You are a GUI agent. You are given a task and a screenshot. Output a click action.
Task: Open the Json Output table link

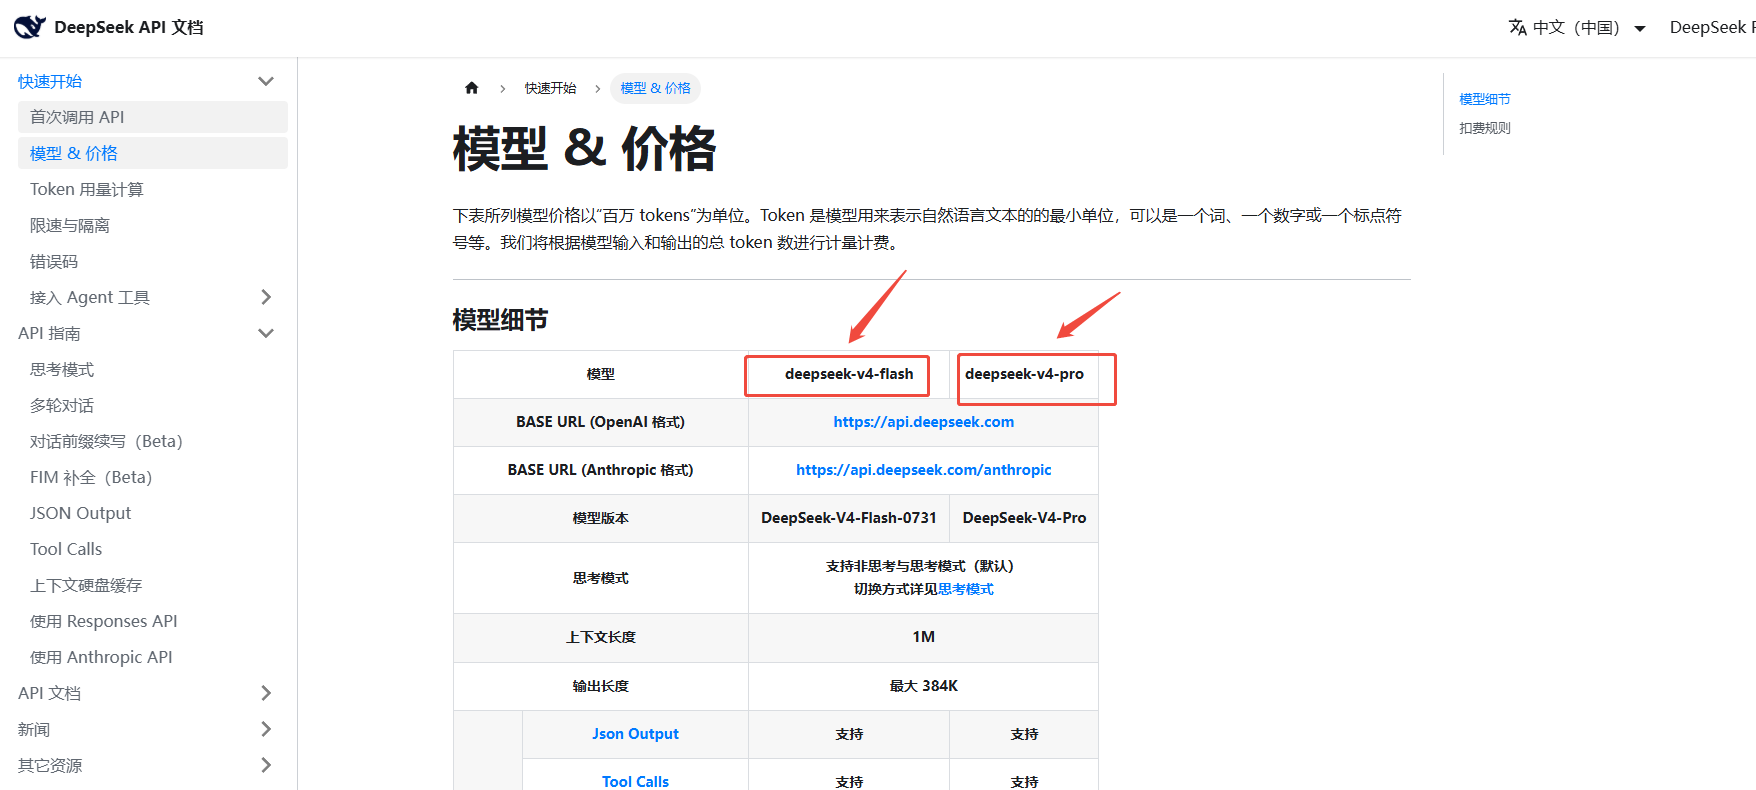tap(635, 734)
